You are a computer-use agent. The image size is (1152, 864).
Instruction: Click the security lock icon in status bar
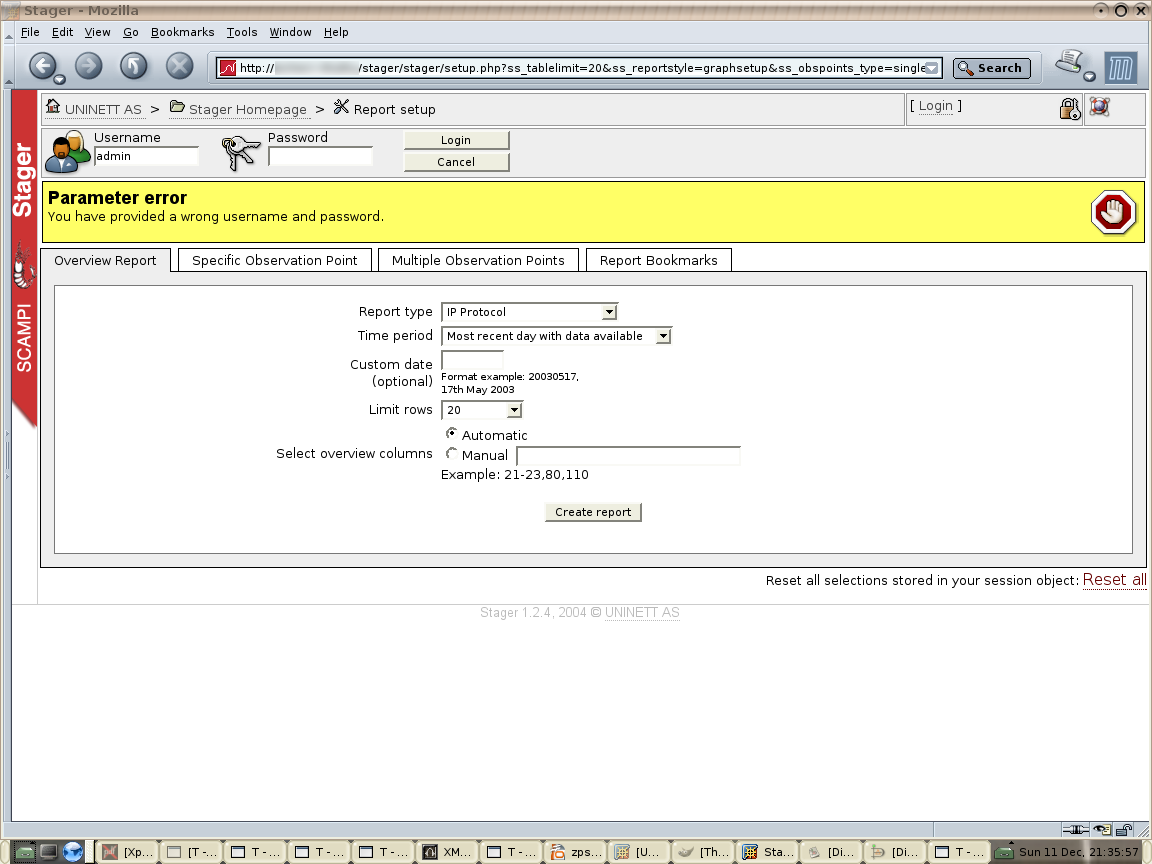pos(1123,829)
